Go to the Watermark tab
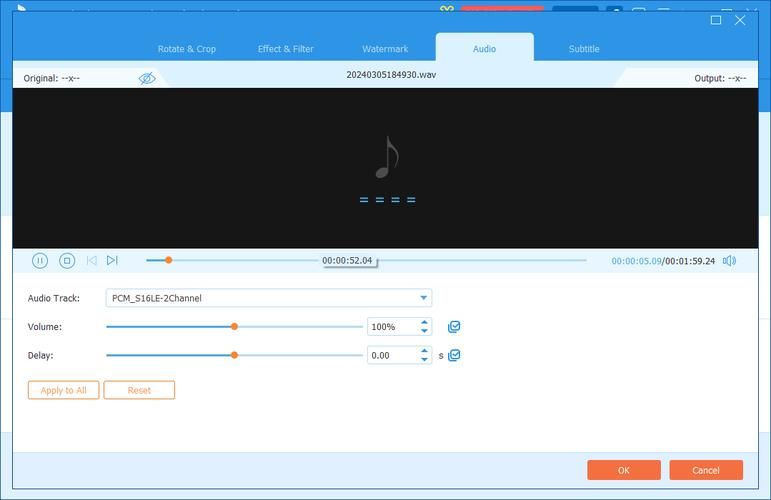771x500 pixels. pos(385,49)
